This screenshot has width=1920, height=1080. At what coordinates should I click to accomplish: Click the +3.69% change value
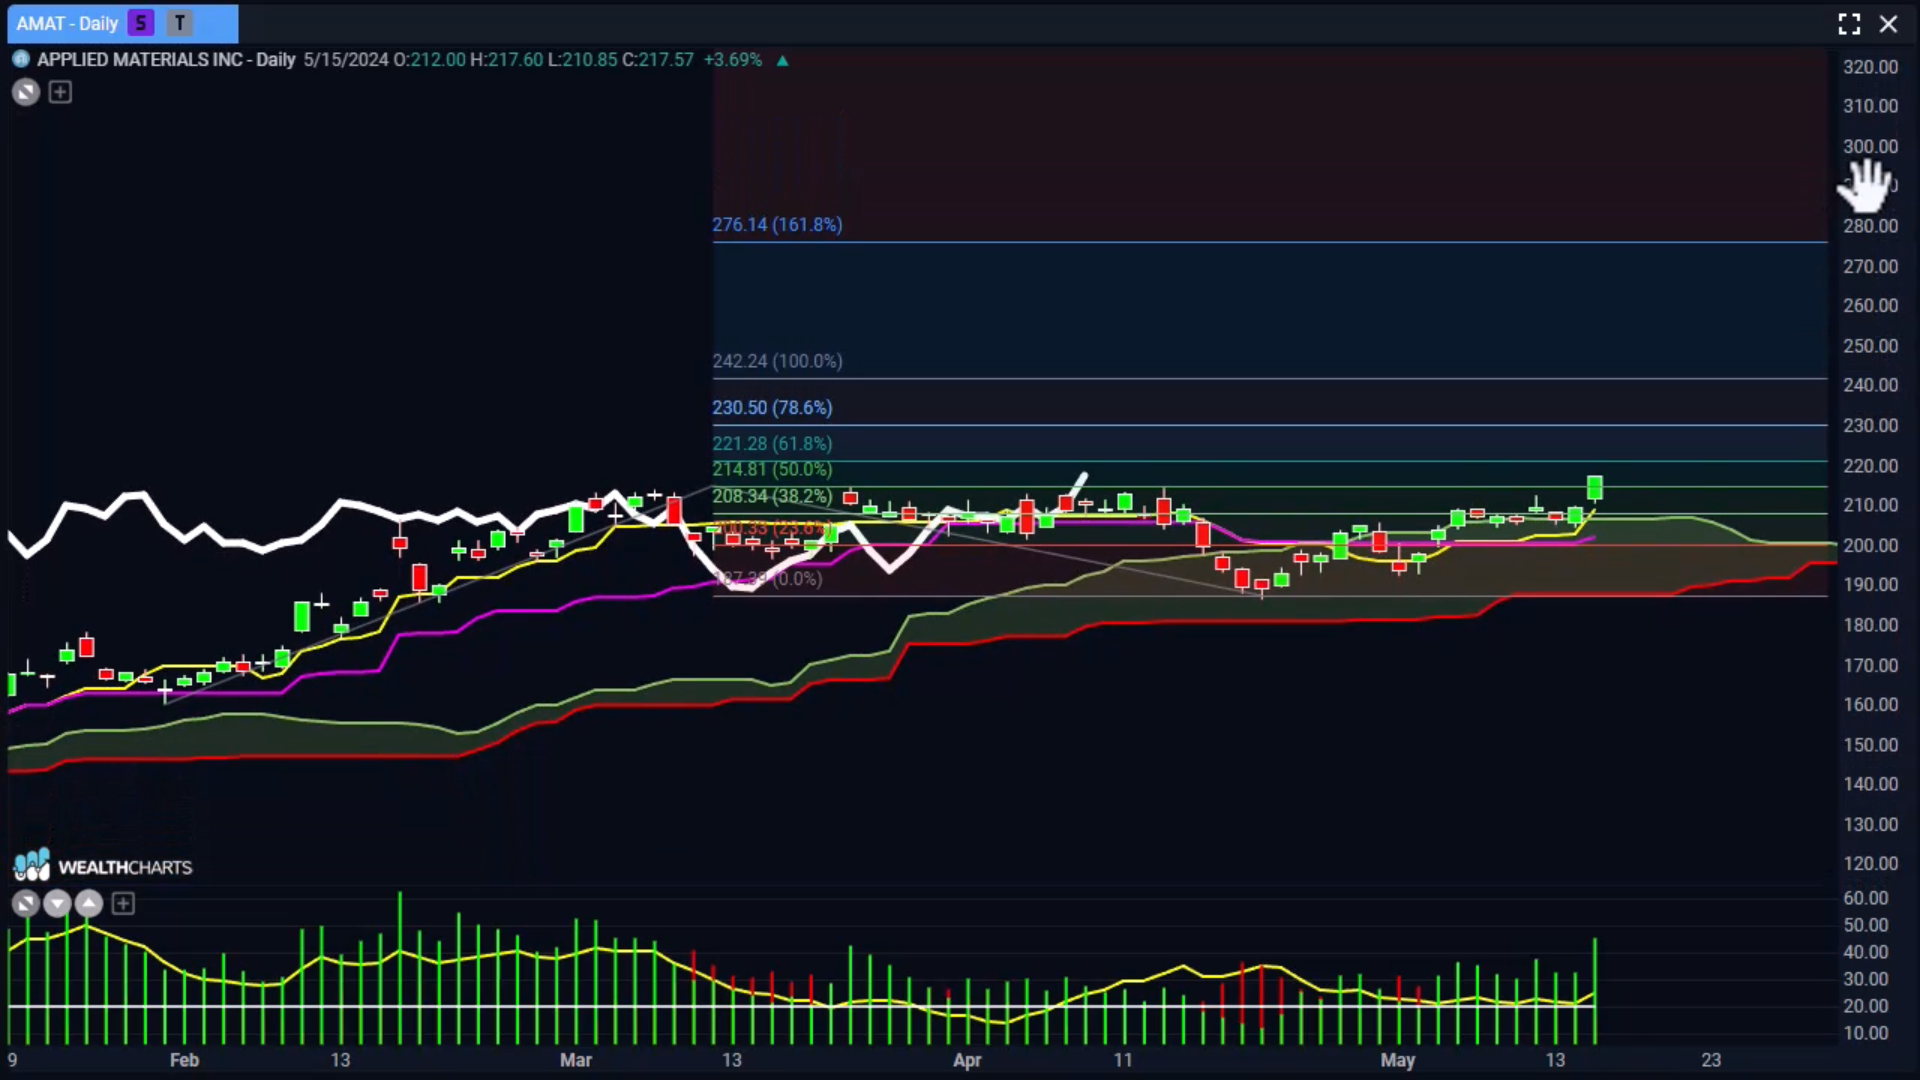(733, 60)
